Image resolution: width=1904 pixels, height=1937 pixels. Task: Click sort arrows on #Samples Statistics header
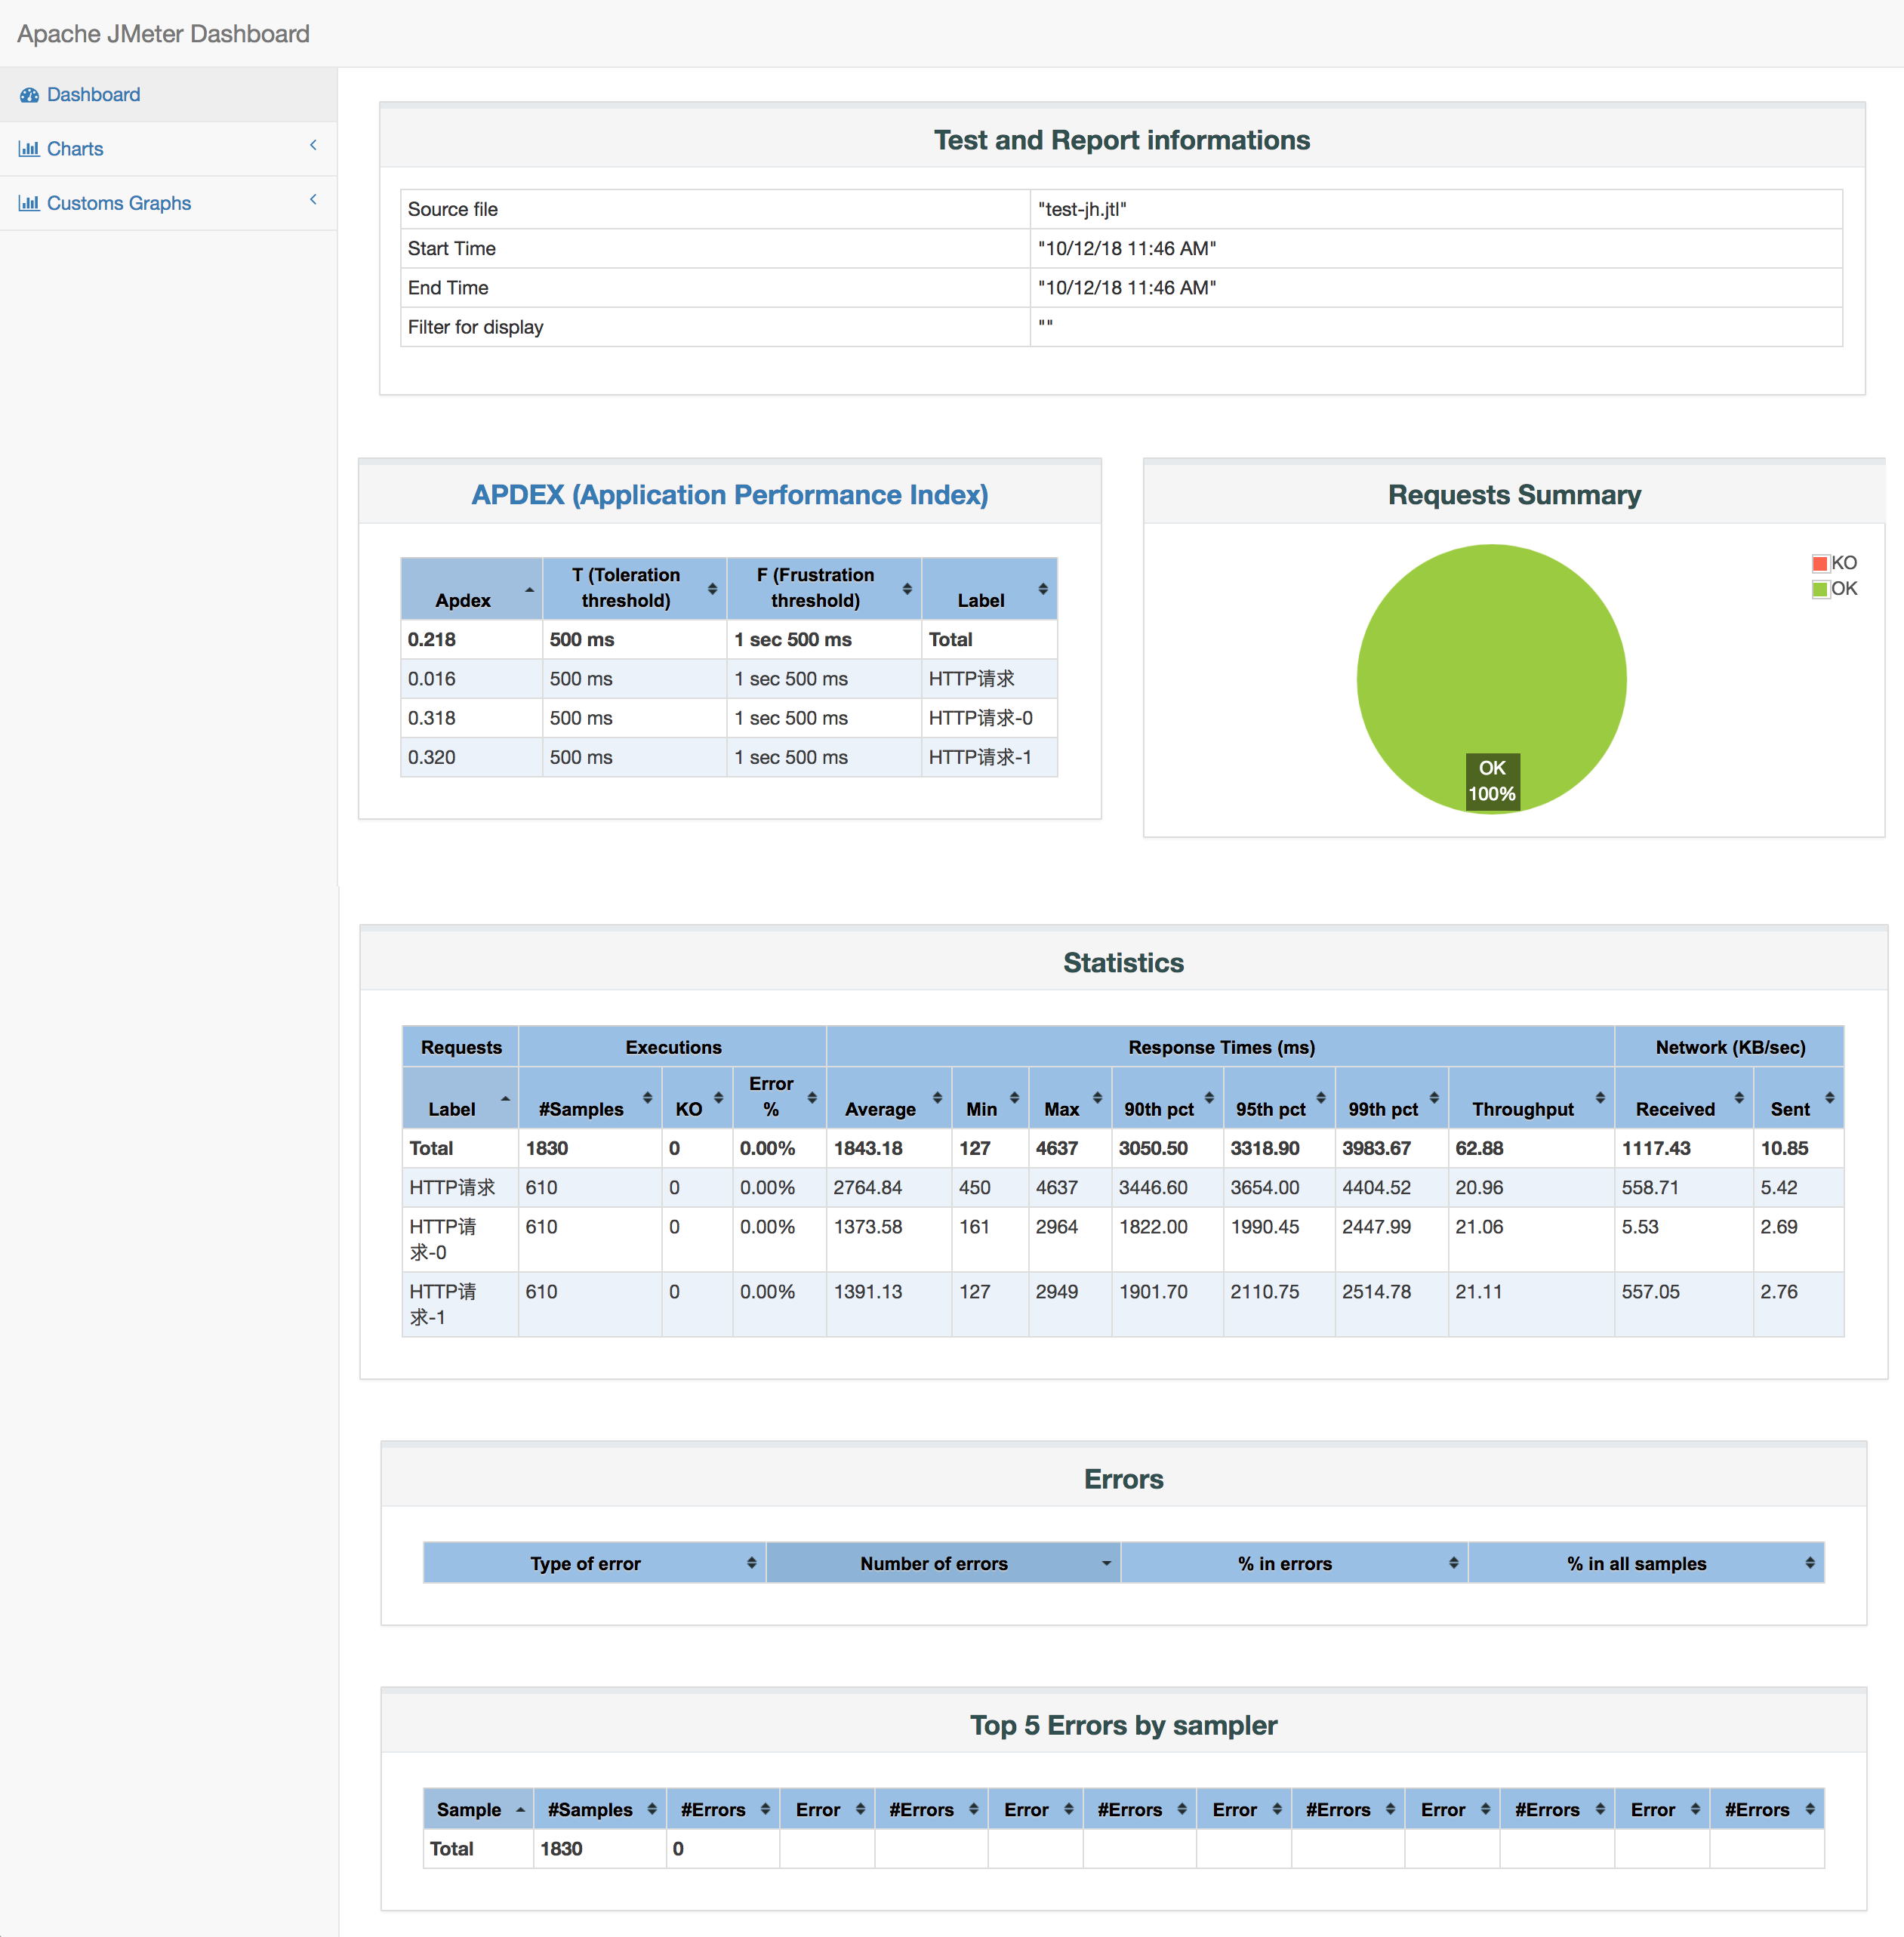(647, 1098)
